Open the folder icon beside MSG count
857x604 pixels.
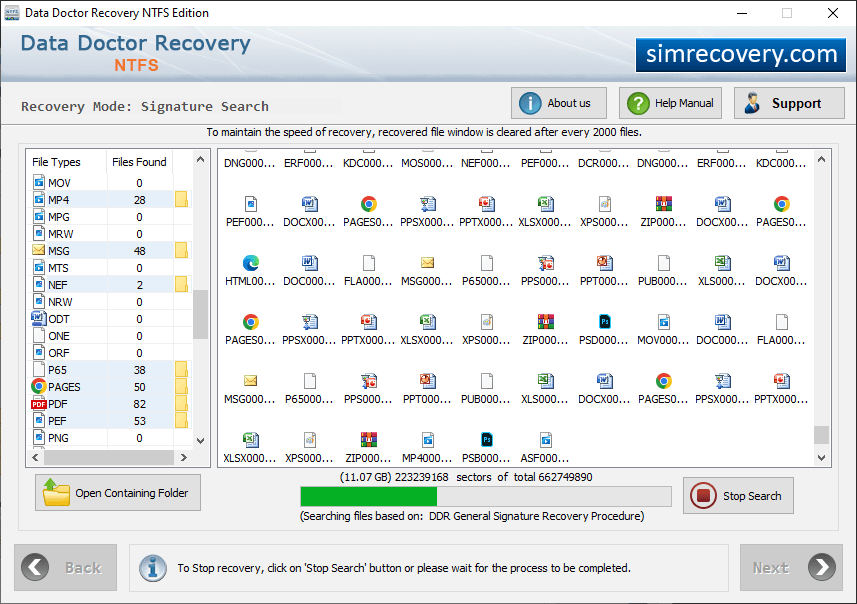coord(181,250)
